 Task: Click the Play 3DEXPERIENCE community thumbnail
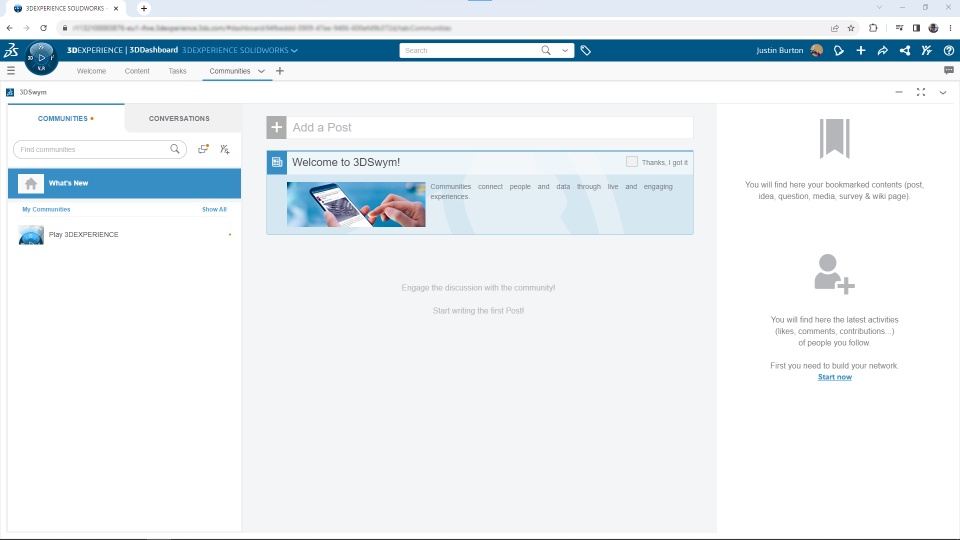point(31,235)
